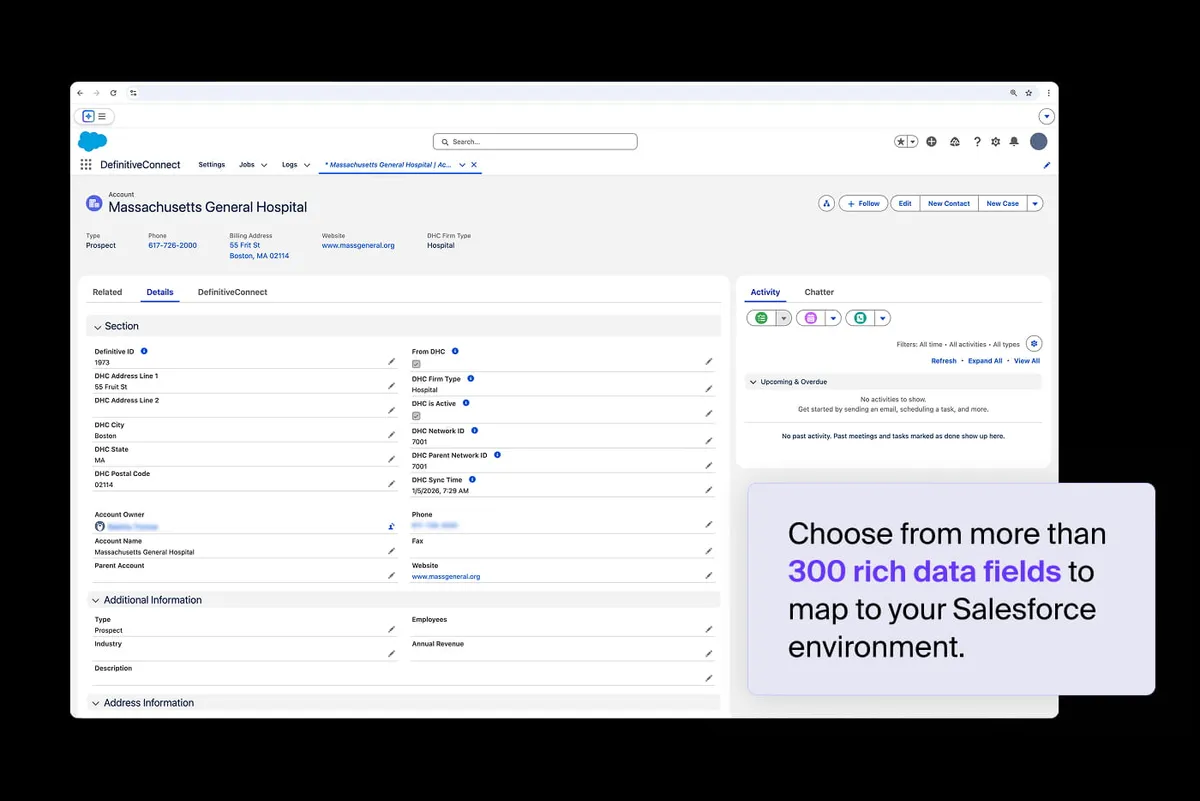Screen dimensions: 1200x801
Task: Open activity timeline filter settings gear
Action: coord(1034,343)
